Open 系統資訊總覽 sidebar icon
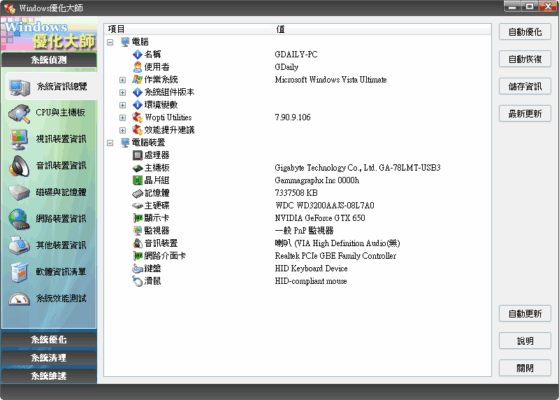 pyautogui.click(x=20, y=87)
